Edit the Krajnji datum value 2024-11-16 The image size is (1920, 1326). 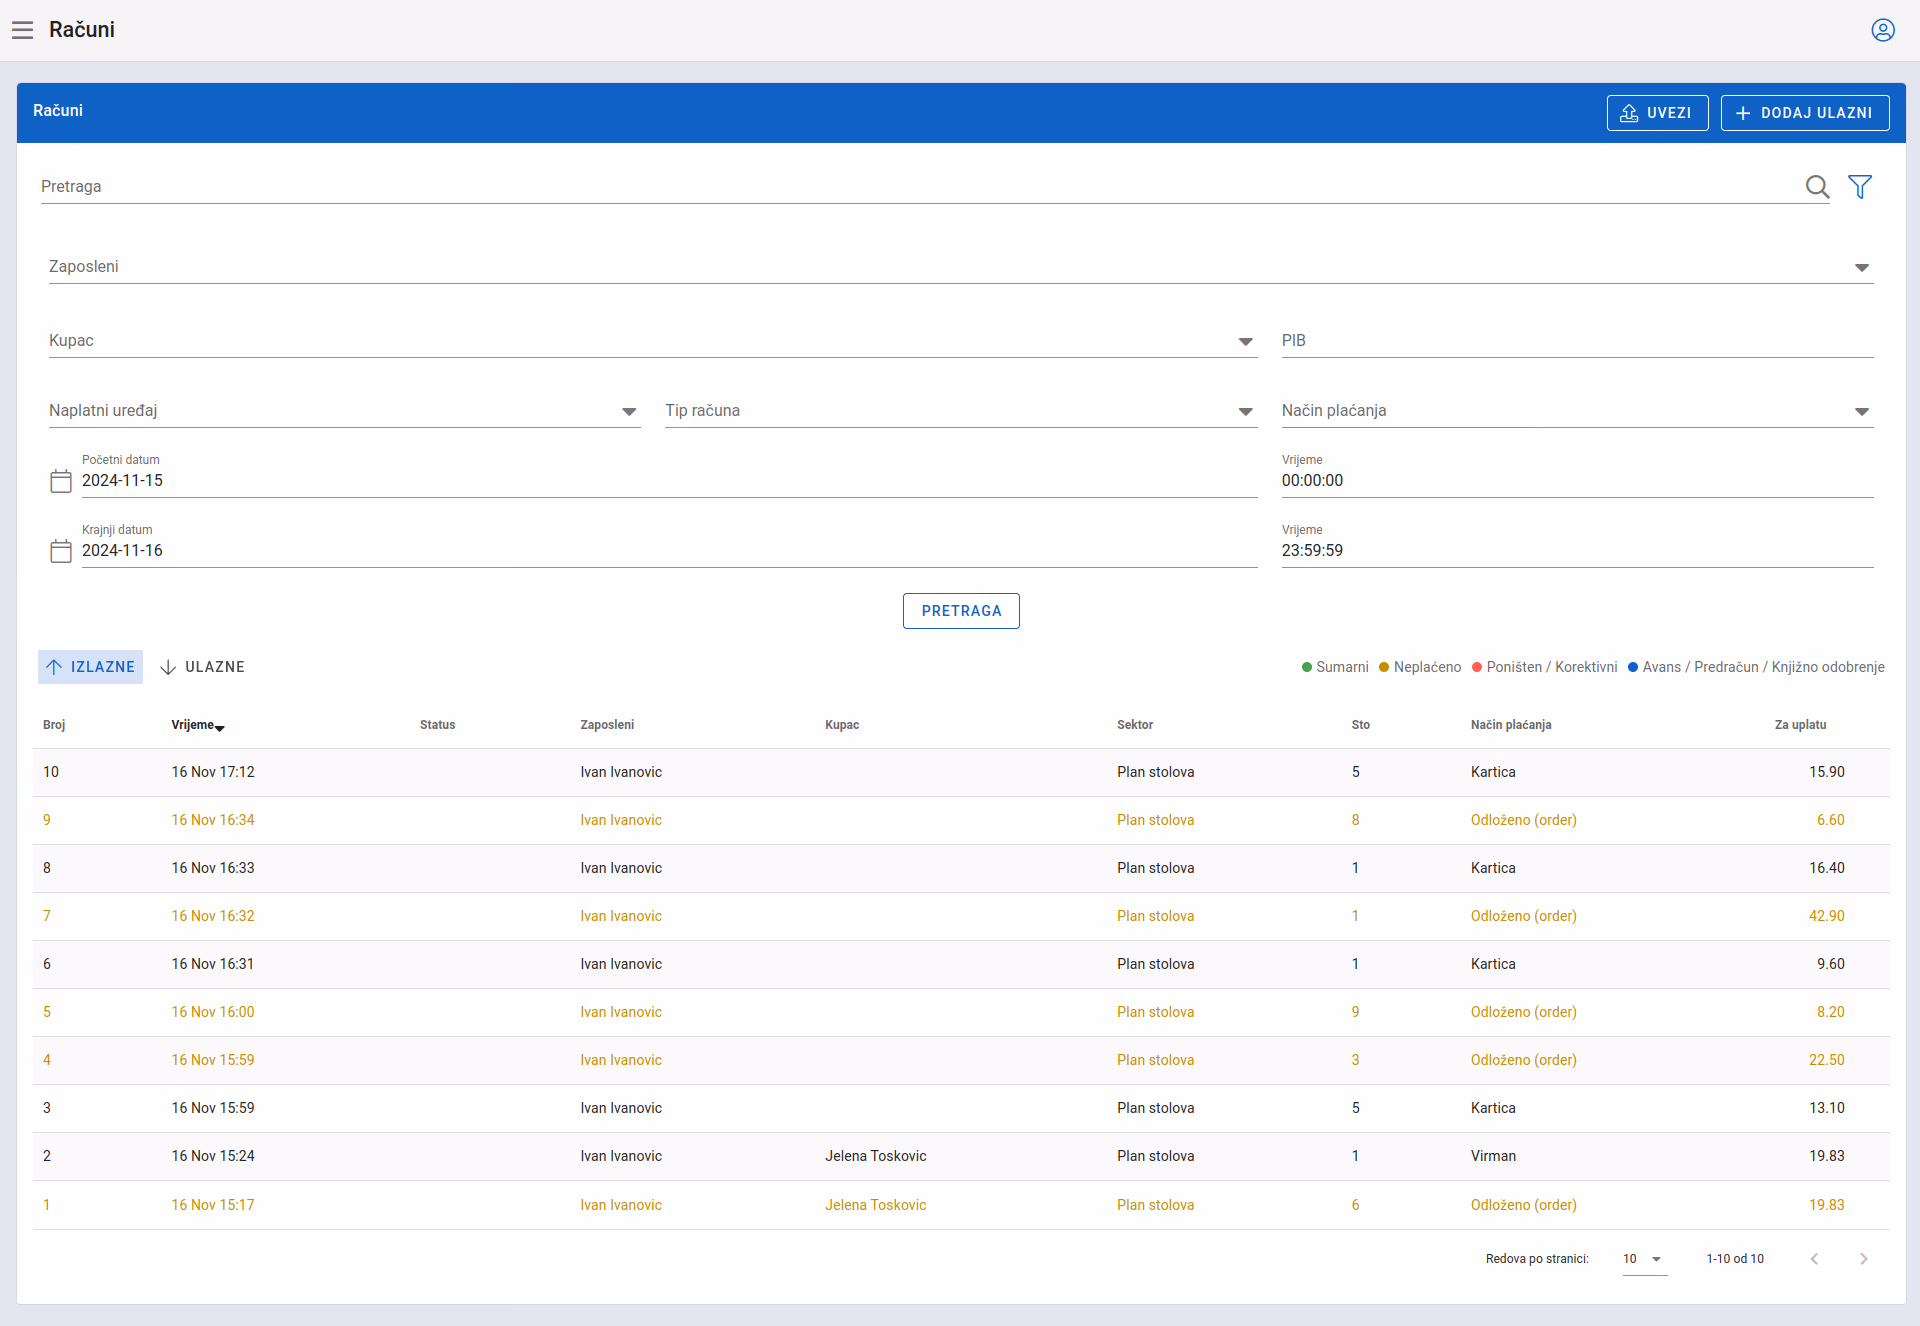pyautogui.click(x=669, y=551)
